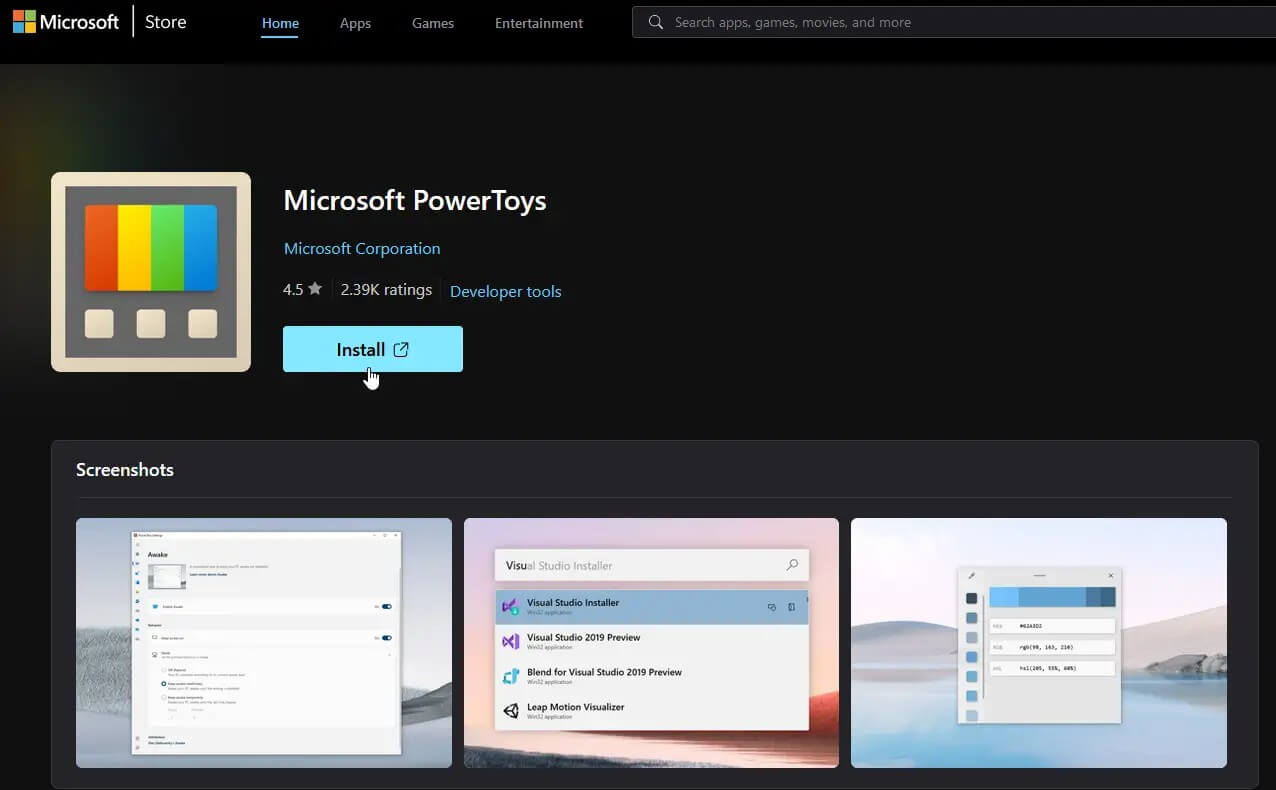Image resolution: width=1276 pixels, height=790 pixels.
Task: Go to the Games tab
Action: pos(433,23)
